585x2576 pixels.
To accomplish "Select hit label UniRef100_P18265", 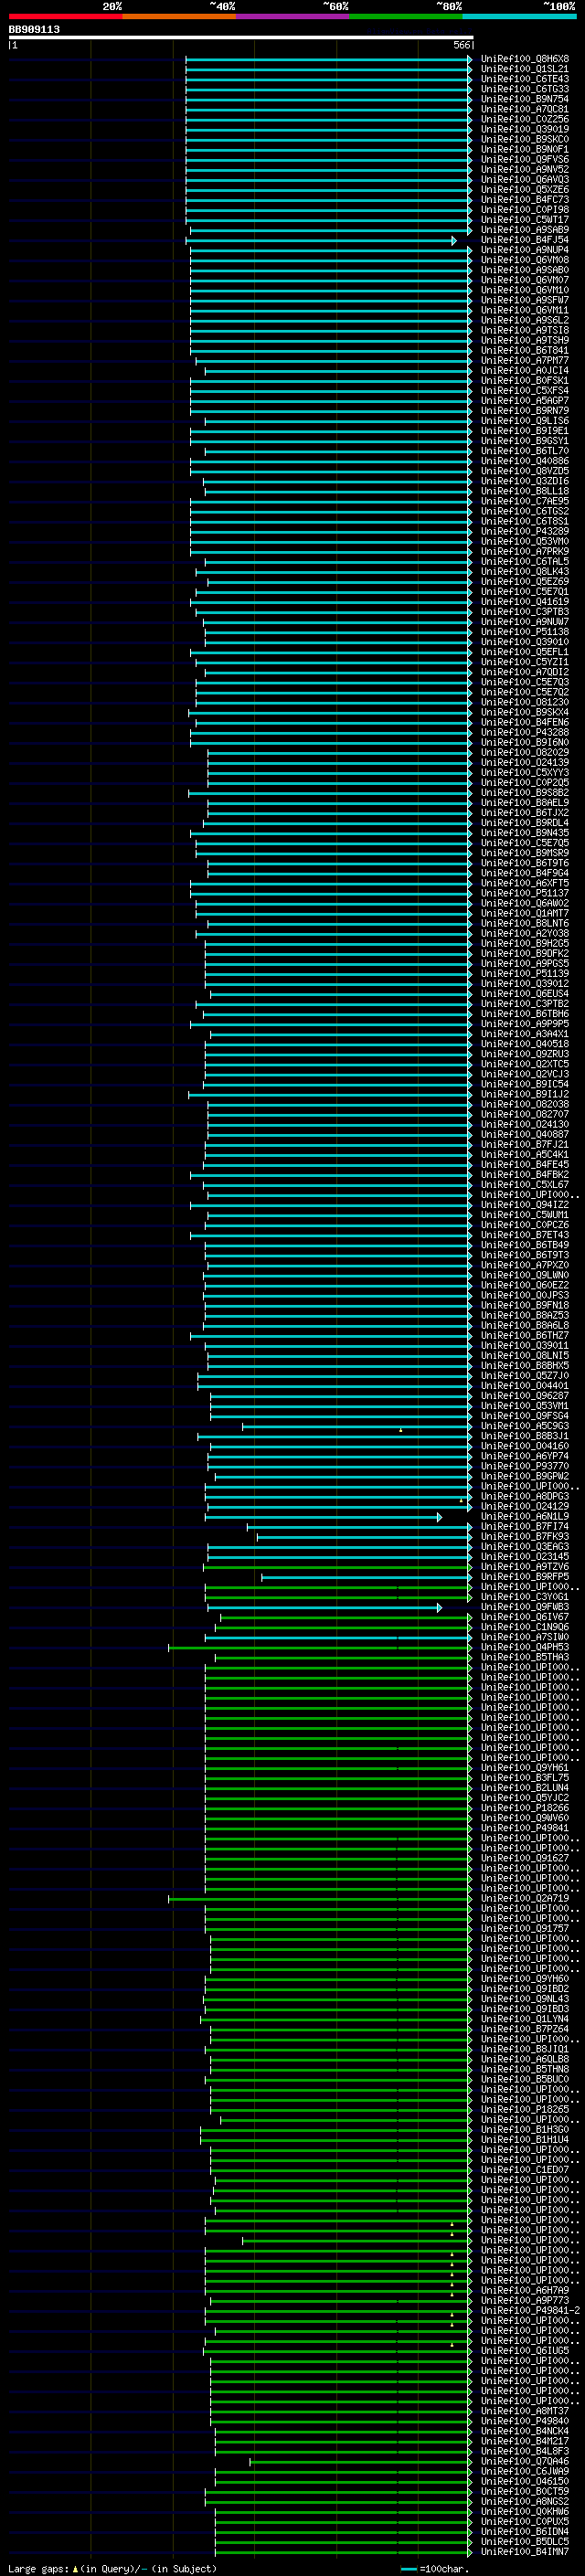I will (525, 2109).
